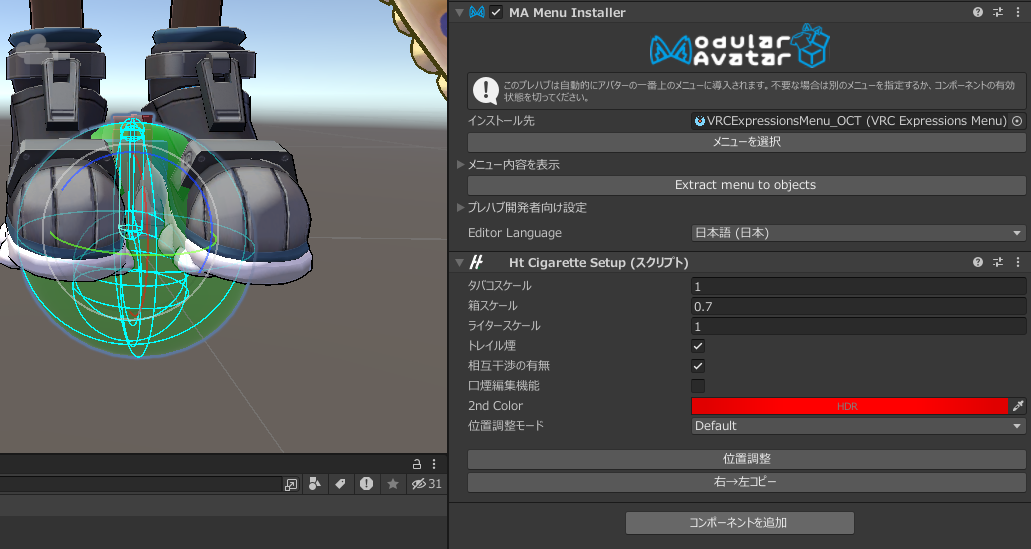Open the 位置調整モード dropdown set to Default

click(858, 426)
